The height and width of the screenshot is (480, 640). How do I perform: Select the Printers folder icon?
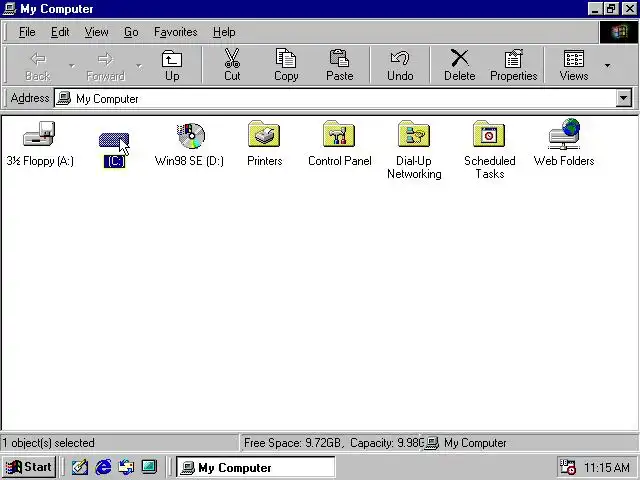click(x=264, y=133)
